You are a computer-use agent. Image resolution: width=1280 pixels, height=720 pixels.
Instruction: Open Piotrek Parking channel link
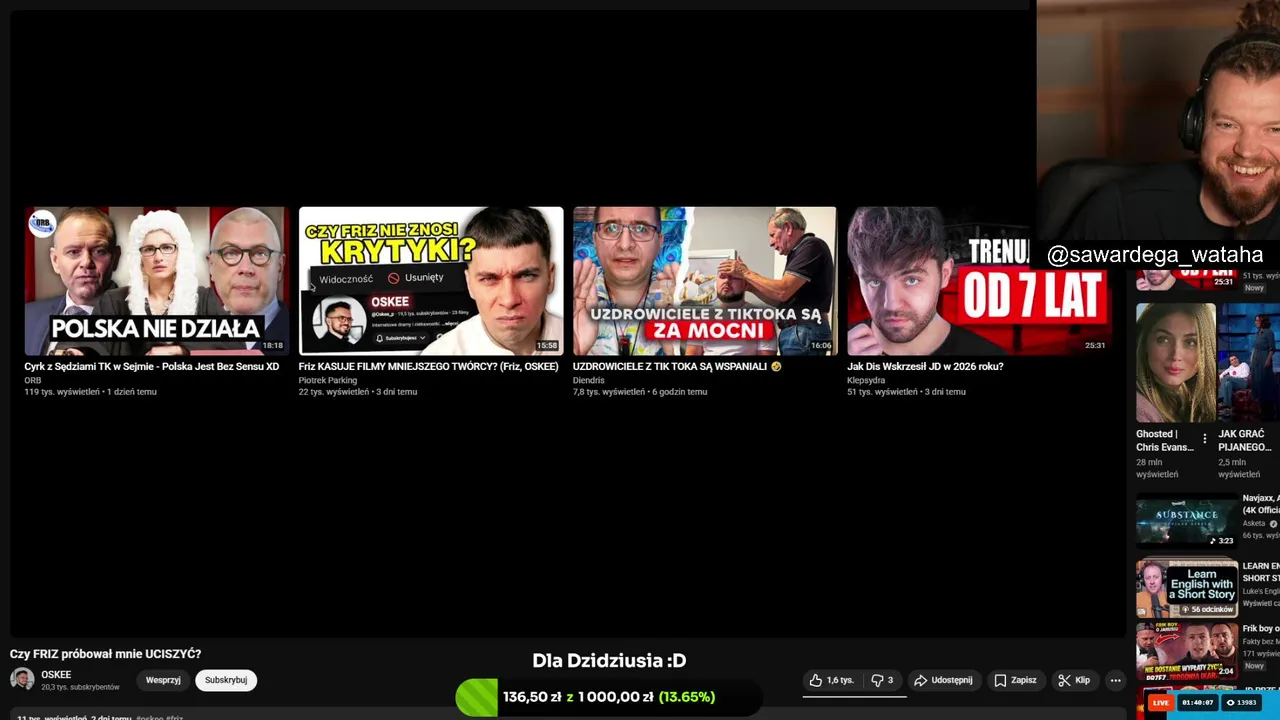coord(327,380)
